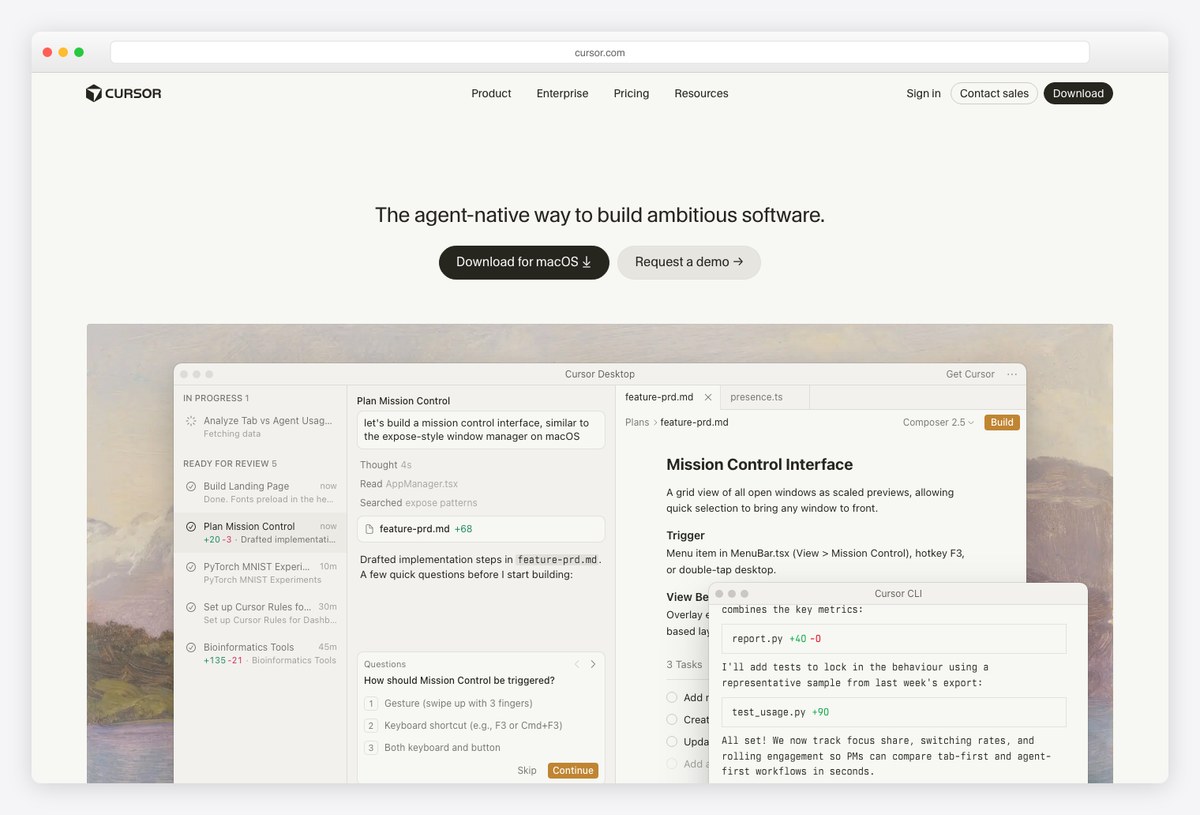Screen dimensions: 1200x815
Task: Click test_usage.py +90 in Cursor CLI
Action: click(x=894, y=712)
